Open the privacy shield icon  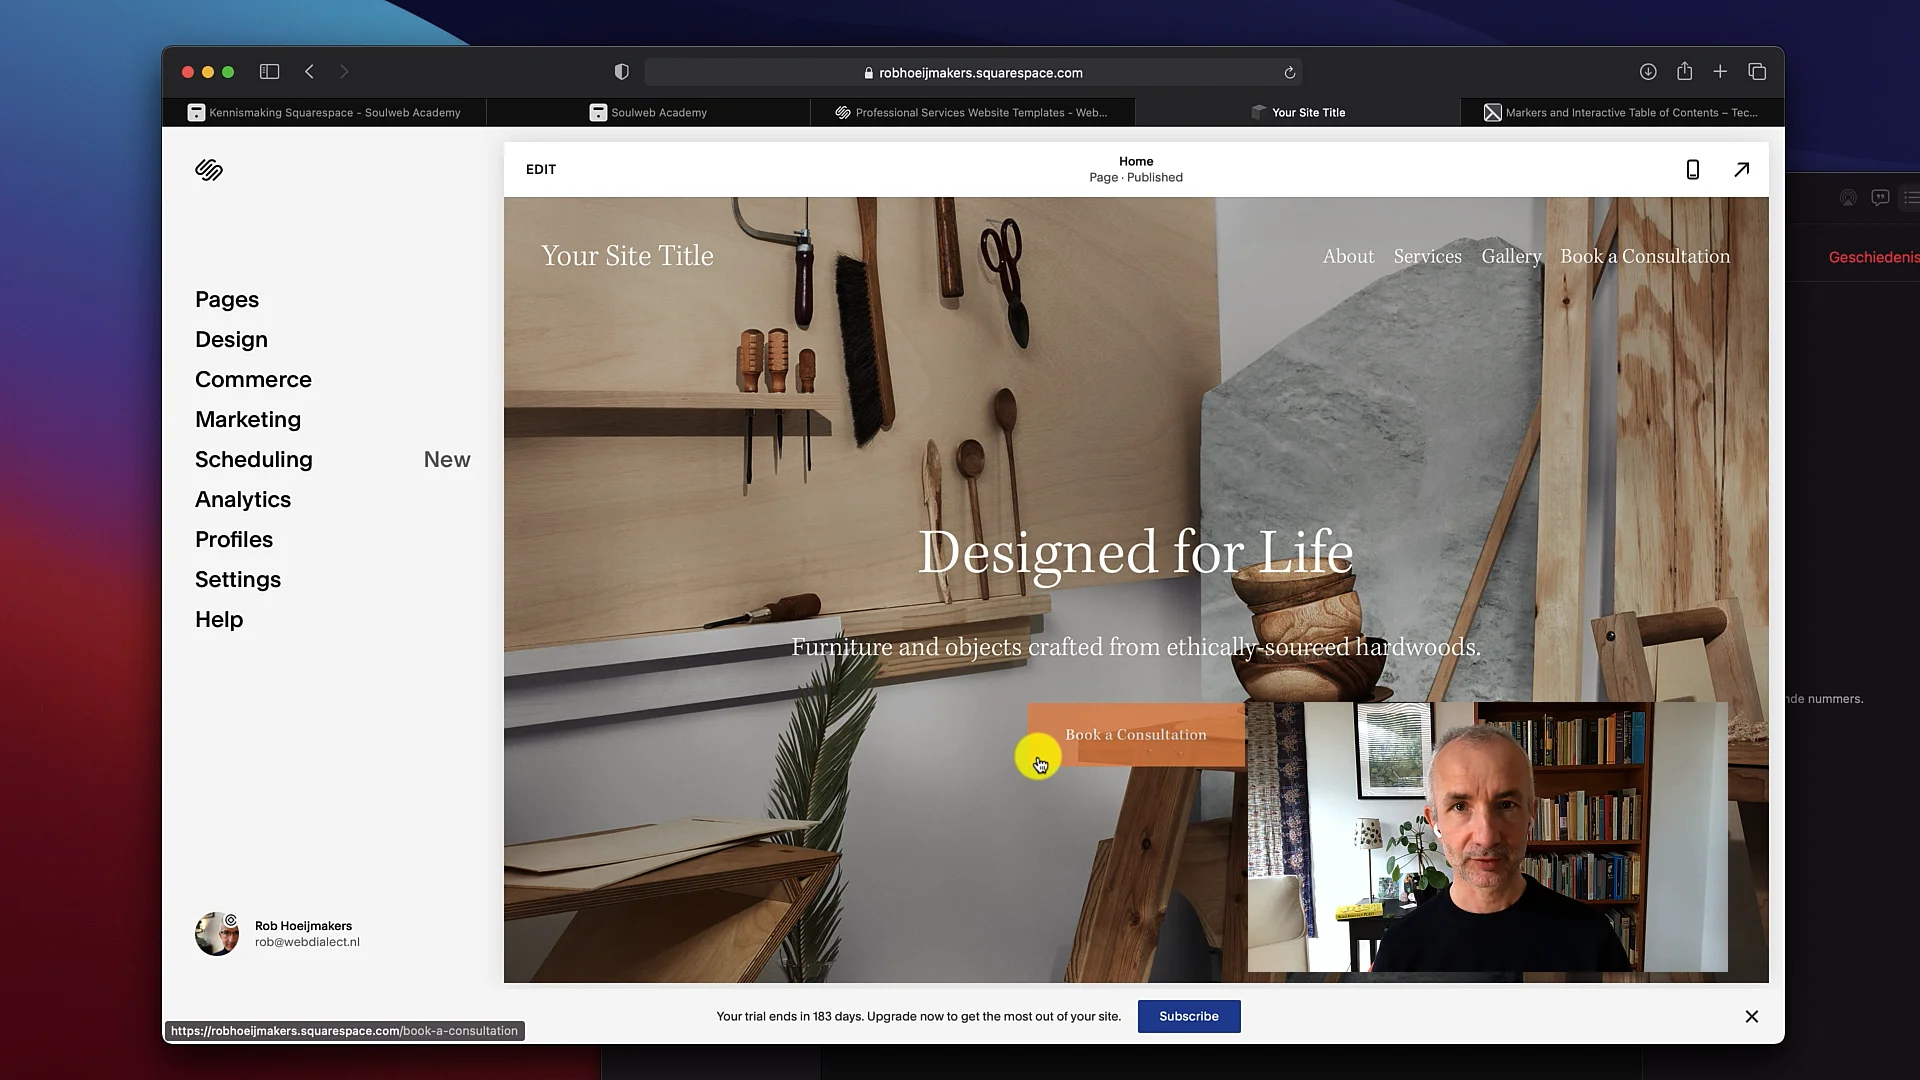click(622, 72)
